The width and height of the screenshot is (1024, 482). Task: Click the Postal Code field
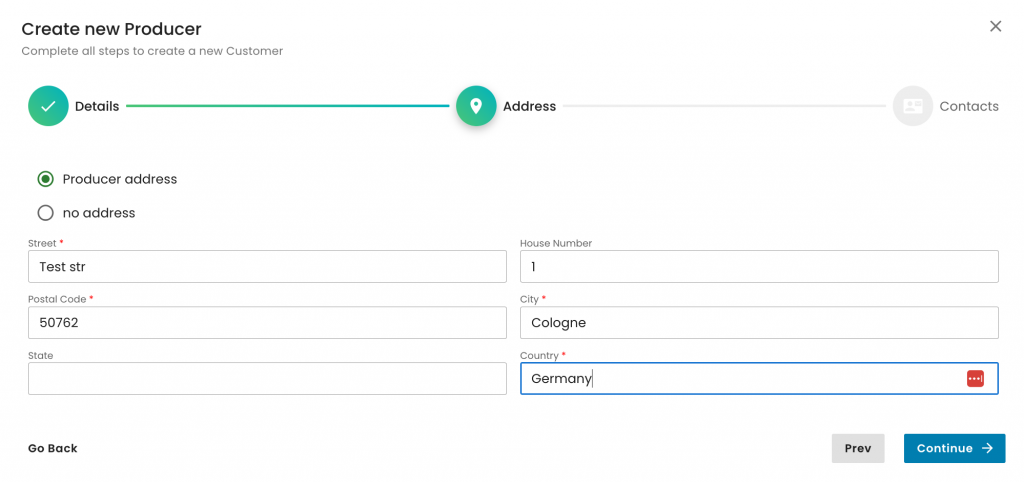point(267,323)
